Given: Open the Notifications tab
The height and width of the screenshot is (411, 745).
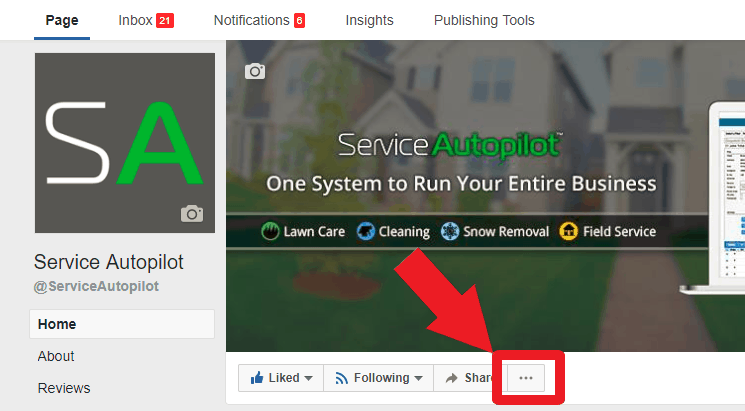Looking at the screenshot, I should coord(259,20).
